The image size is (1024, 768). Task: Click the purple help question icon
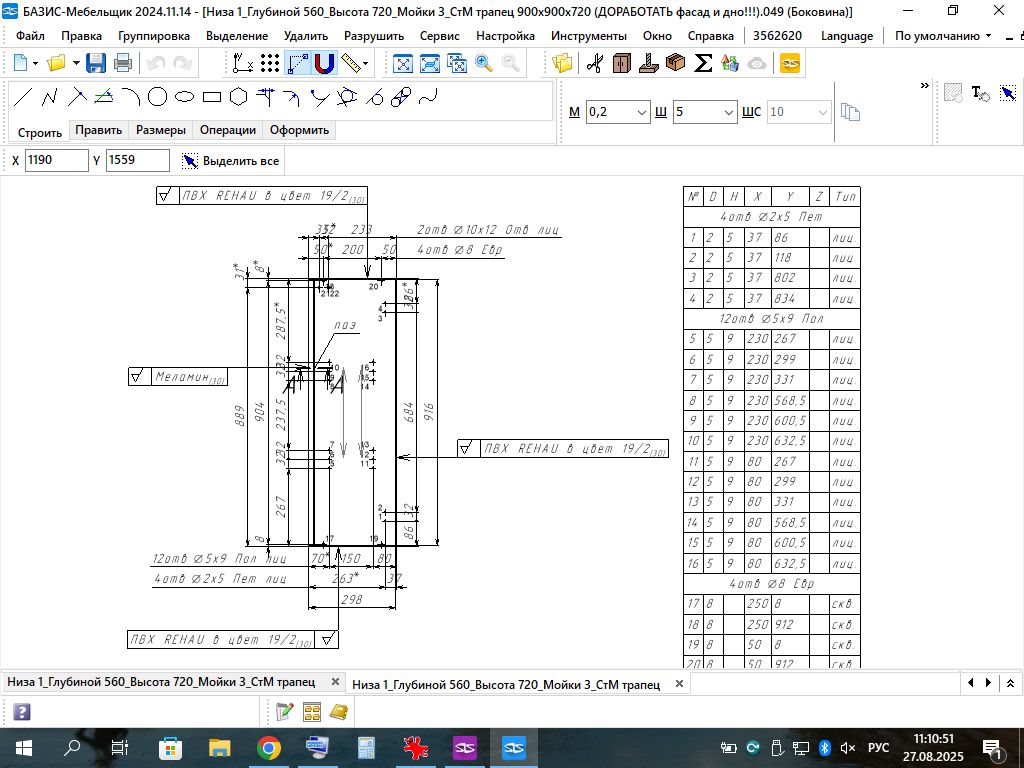[21, 712]
